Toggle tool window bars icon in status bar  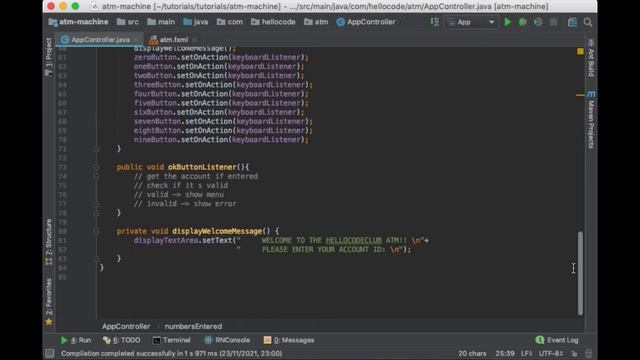point(49,353)
